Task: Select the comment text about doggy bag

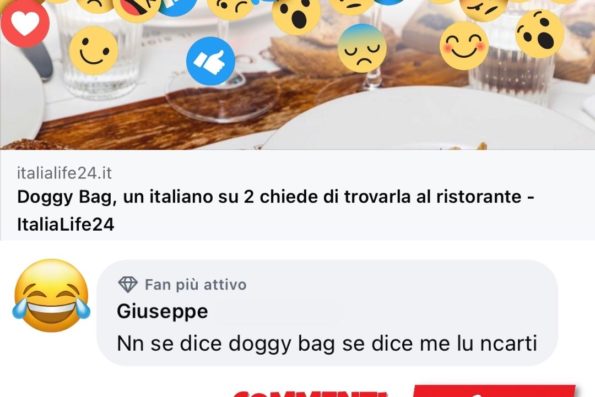Action: (x=327, y=343)
